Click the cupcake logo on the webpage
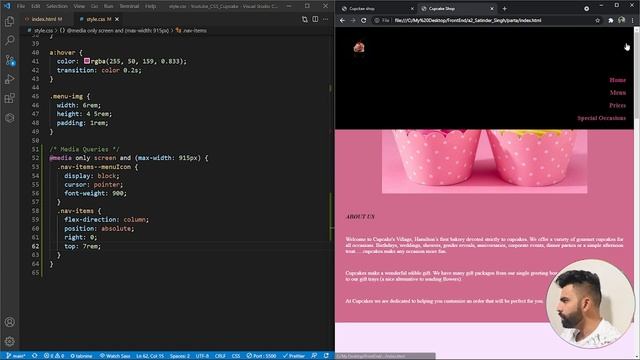This screenshot has width=640, height=360. 359,47
